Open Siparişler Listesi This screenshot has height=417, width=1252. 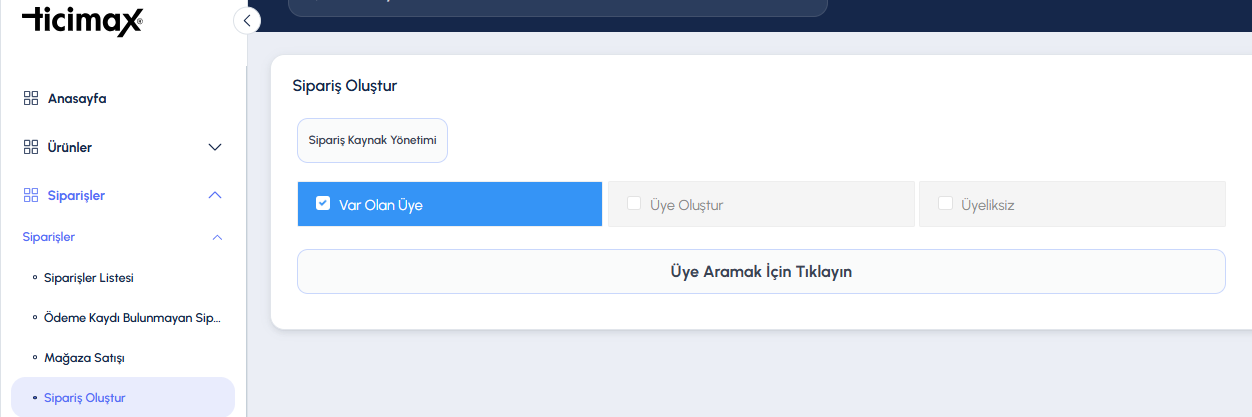pyautogui.click(x=89, y=277)
